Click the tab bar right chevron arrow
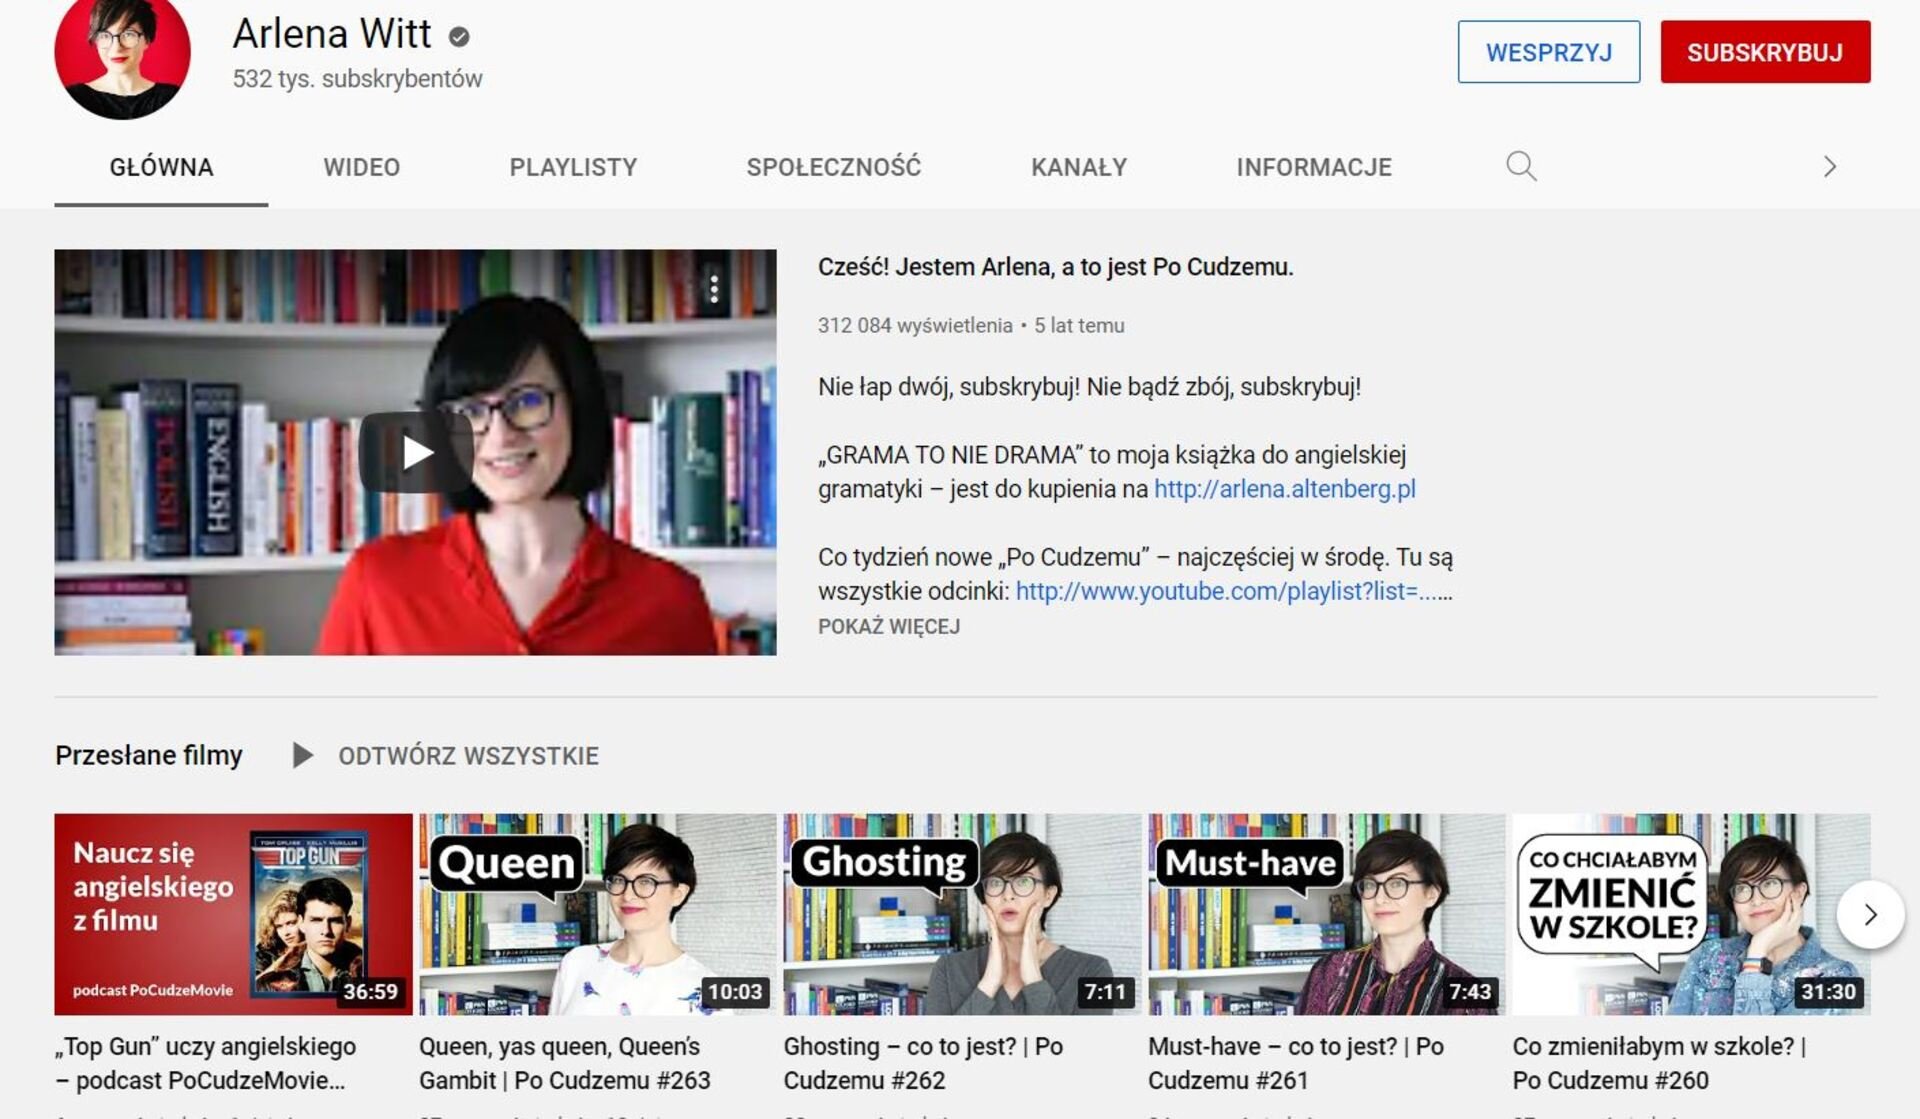This screenshot has height=1119, width=1920. click(1829, 166)
